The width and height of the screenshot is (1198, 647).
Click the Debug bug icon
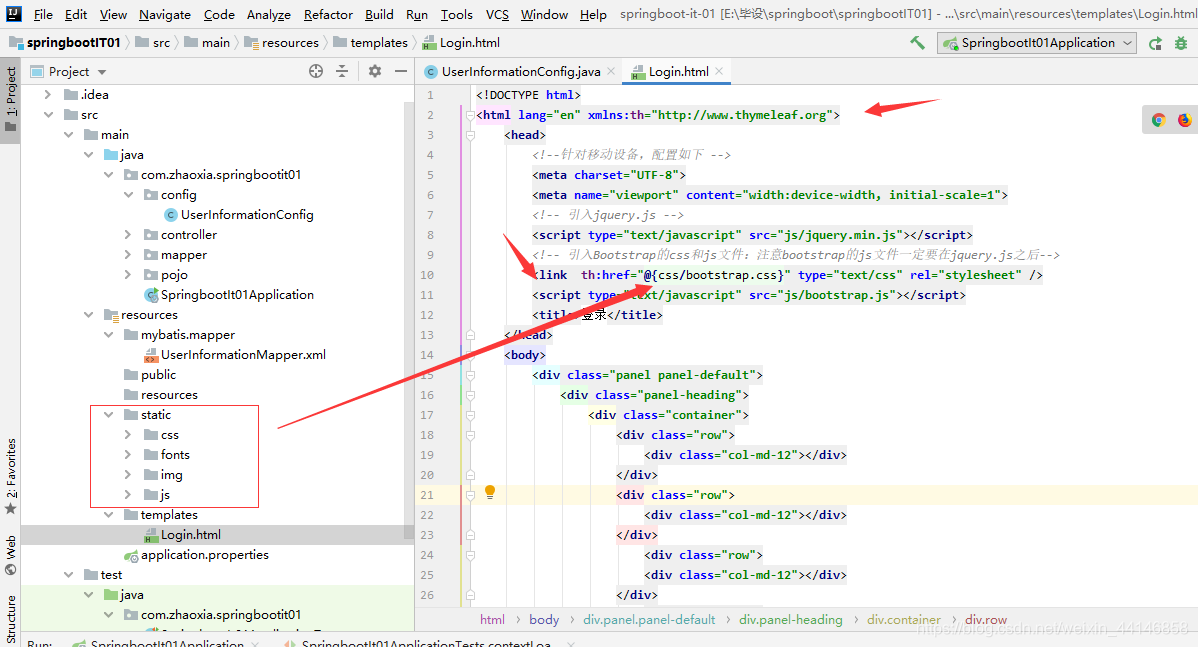(1181, 44)
